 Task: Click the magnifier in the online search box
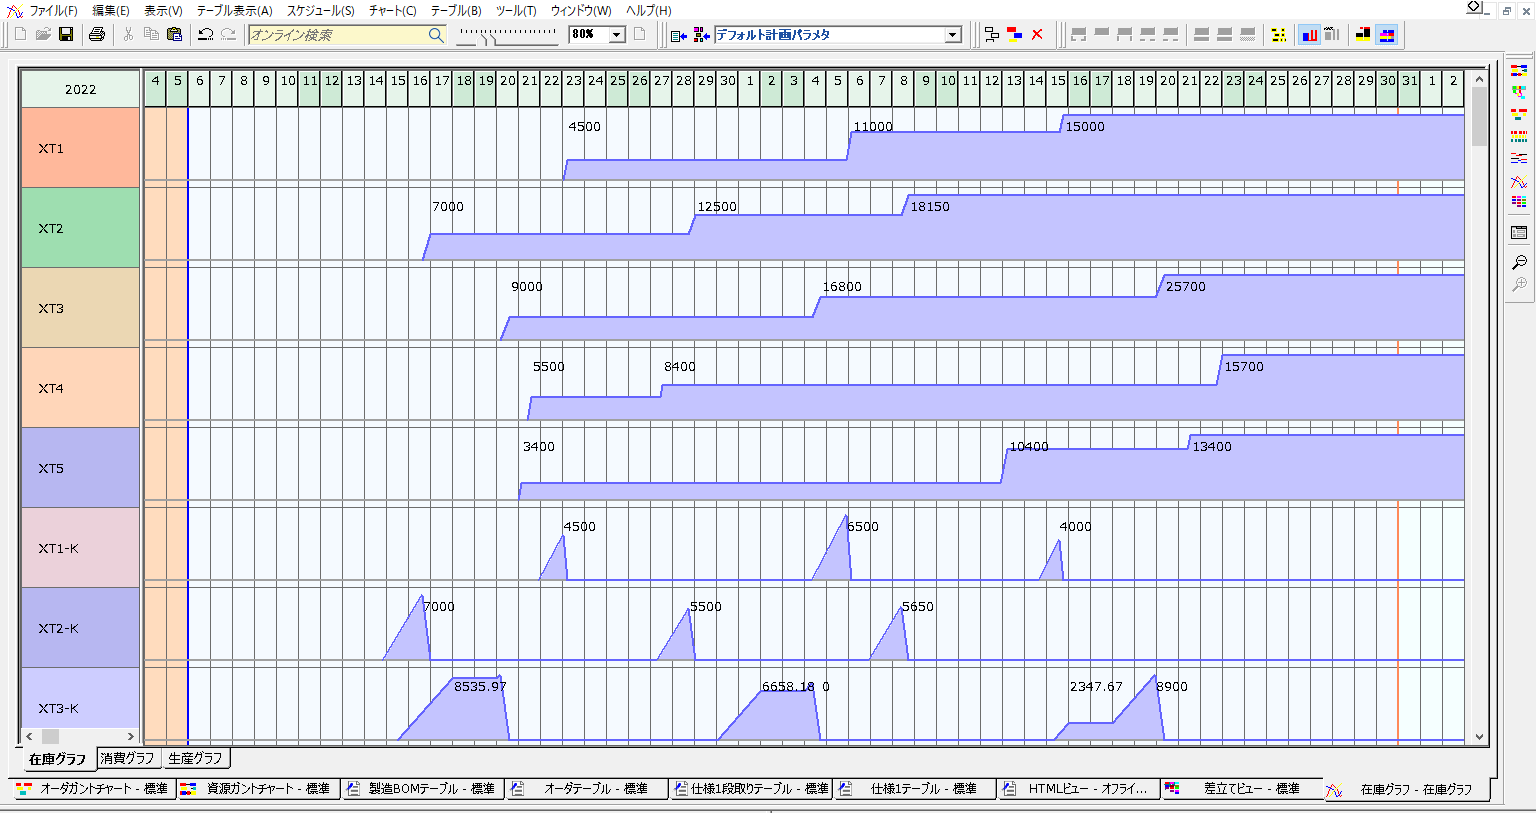pos(435,35)
